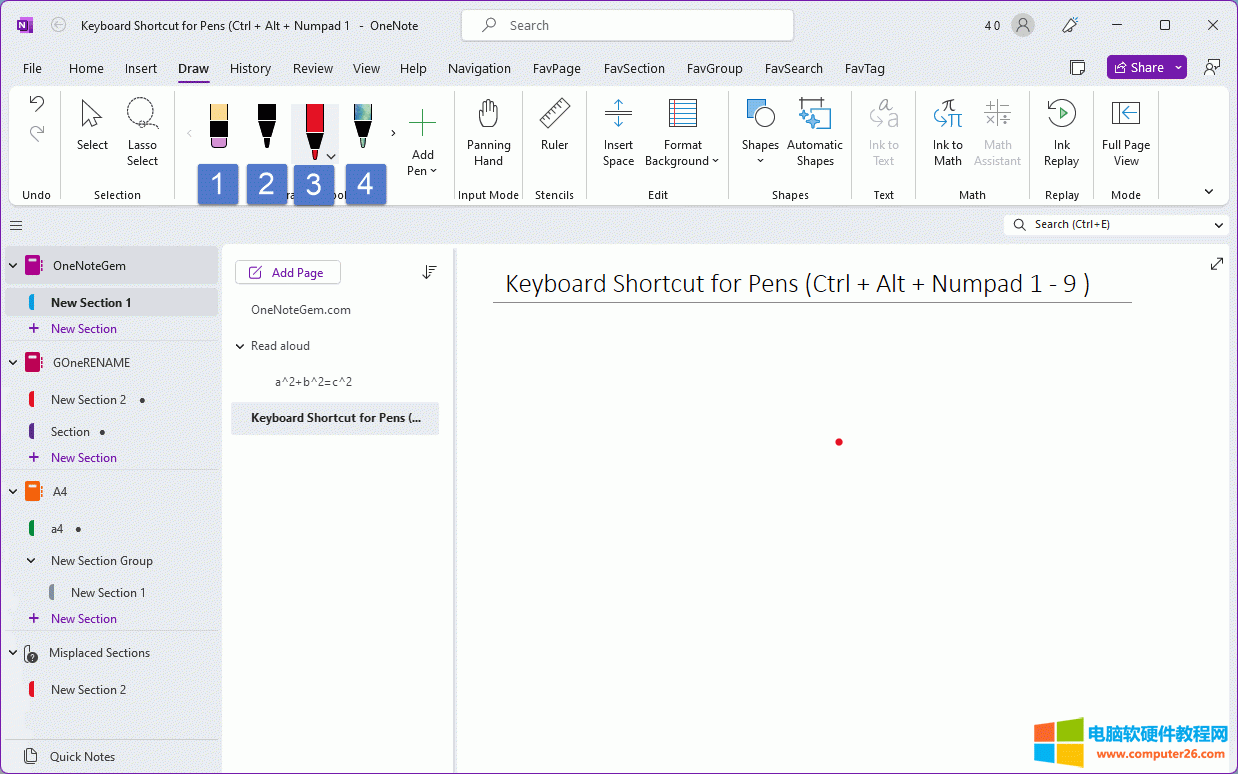Viewport: 1238px width, 774px height.
Task: Start Ink Replay
Action: tap(1061, 132)
